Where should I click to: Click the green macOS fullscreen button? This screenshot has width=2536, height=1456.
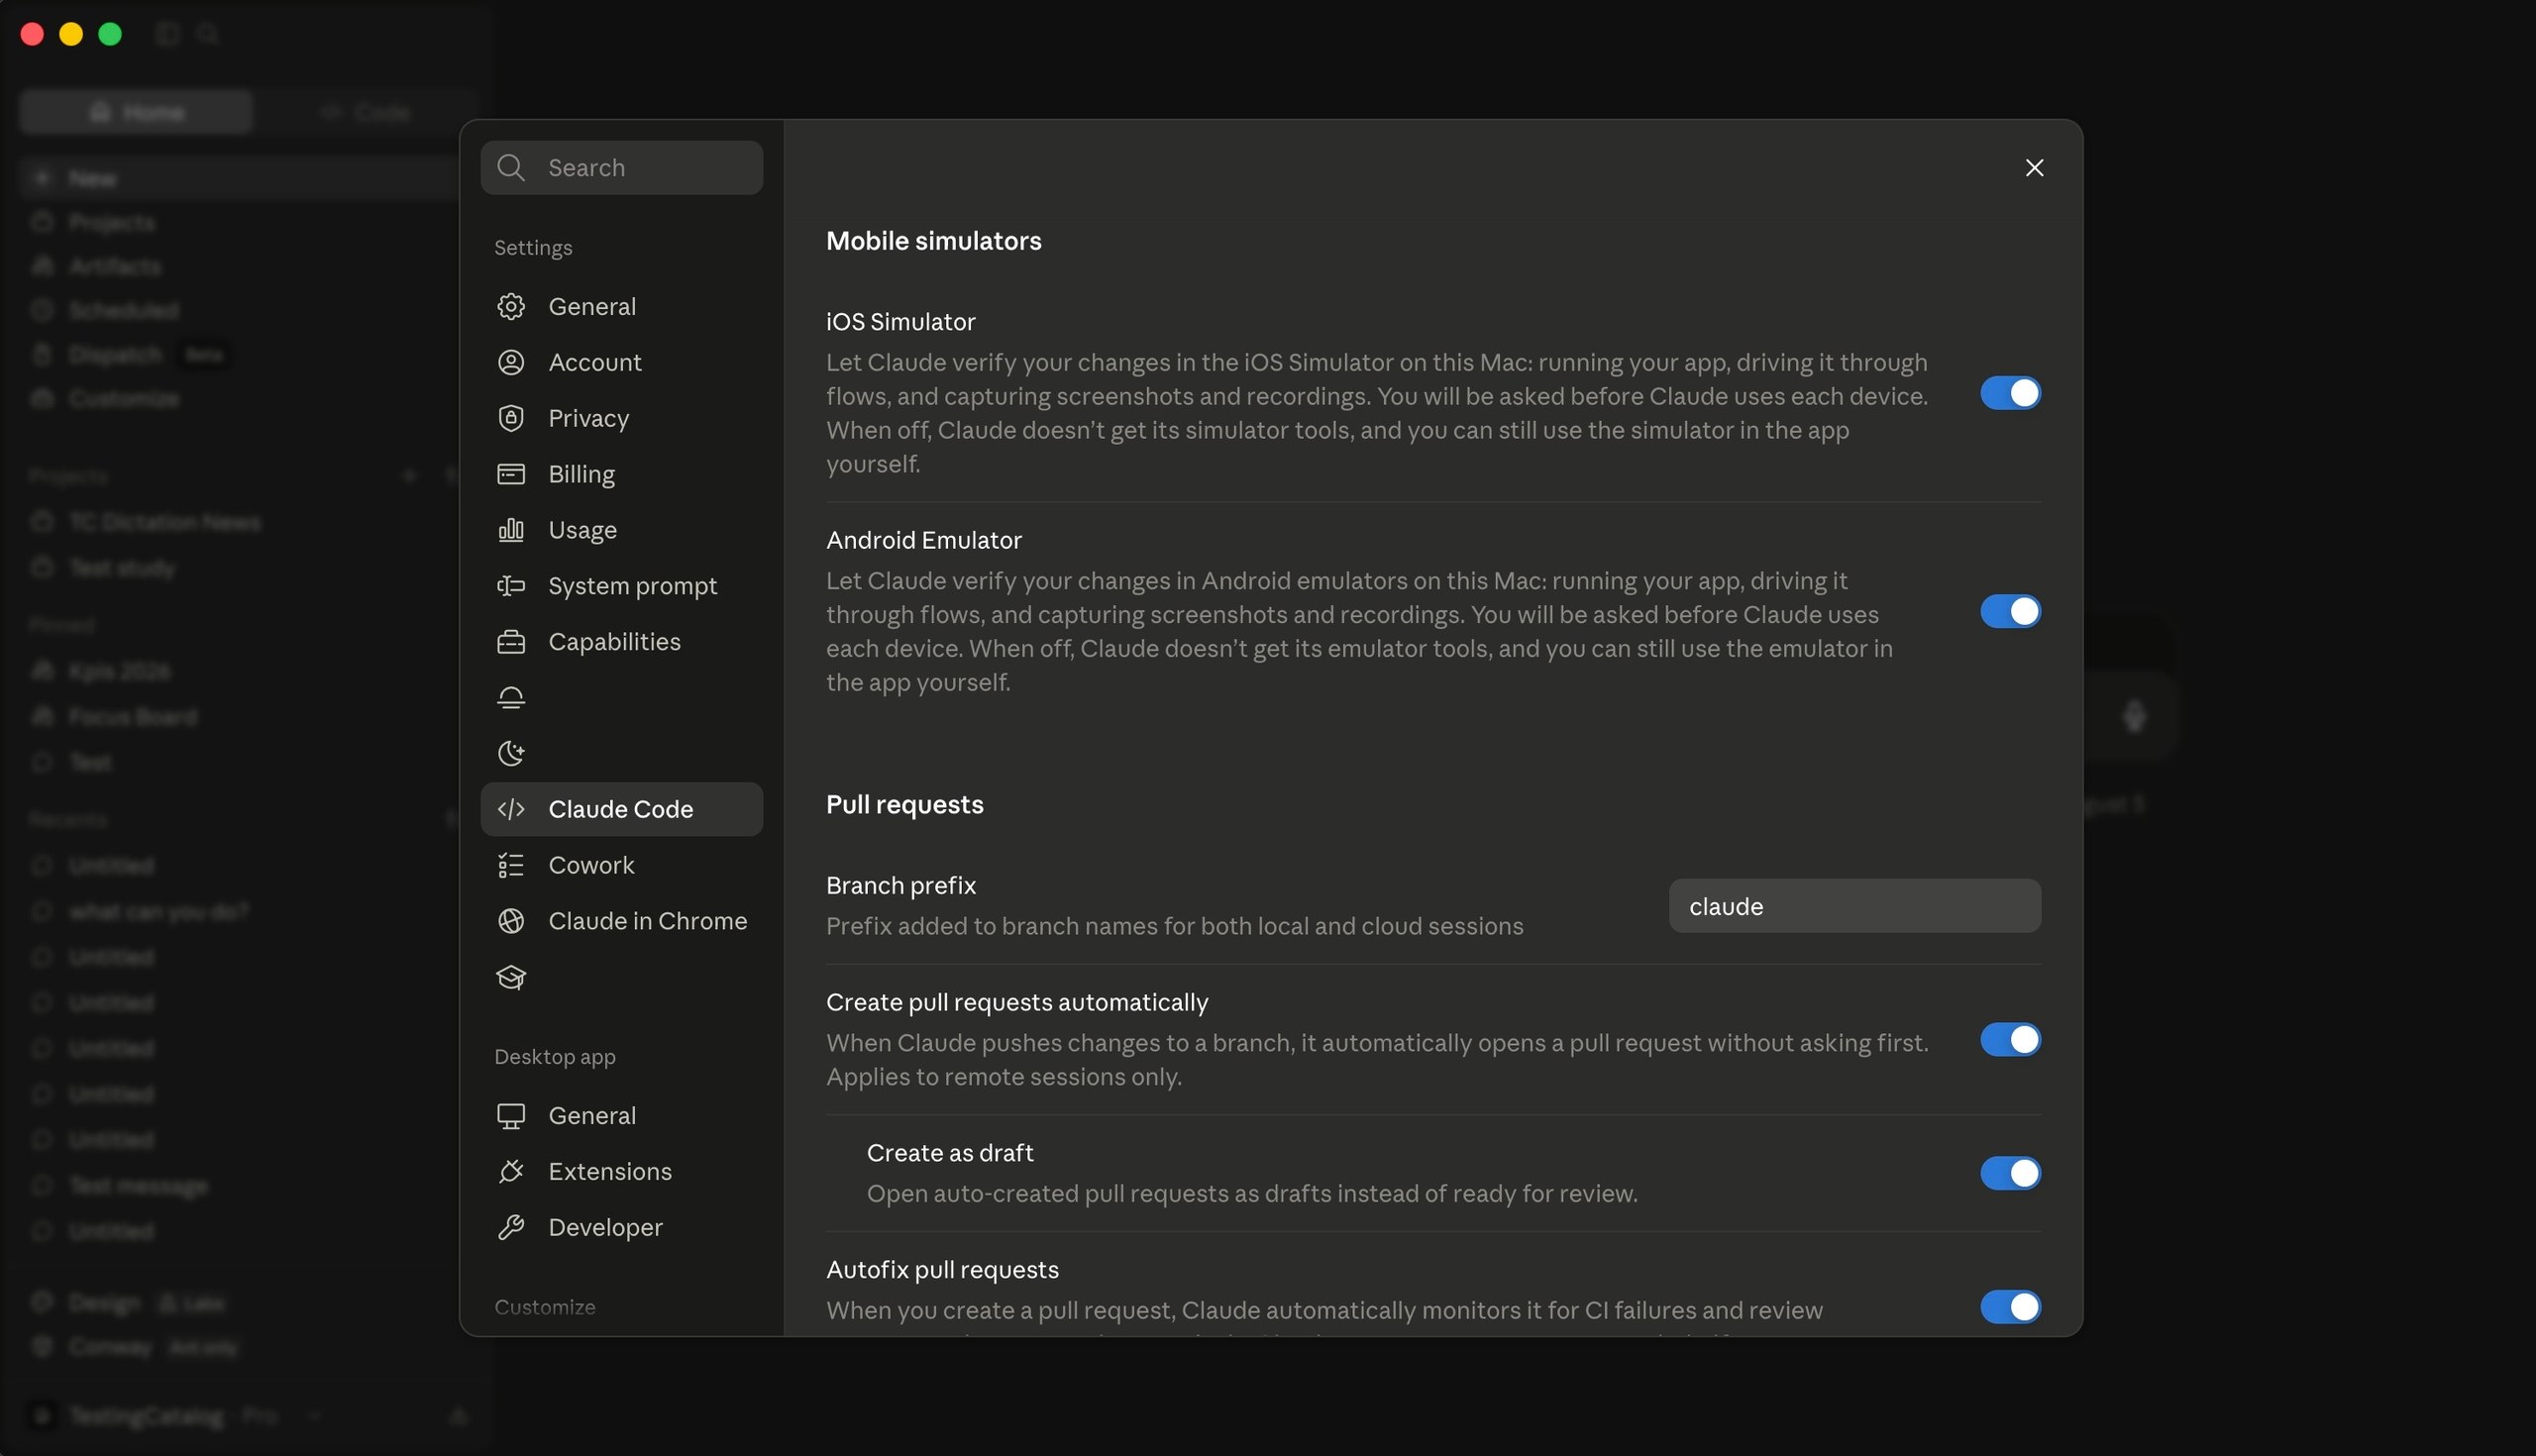coord(110,34)
